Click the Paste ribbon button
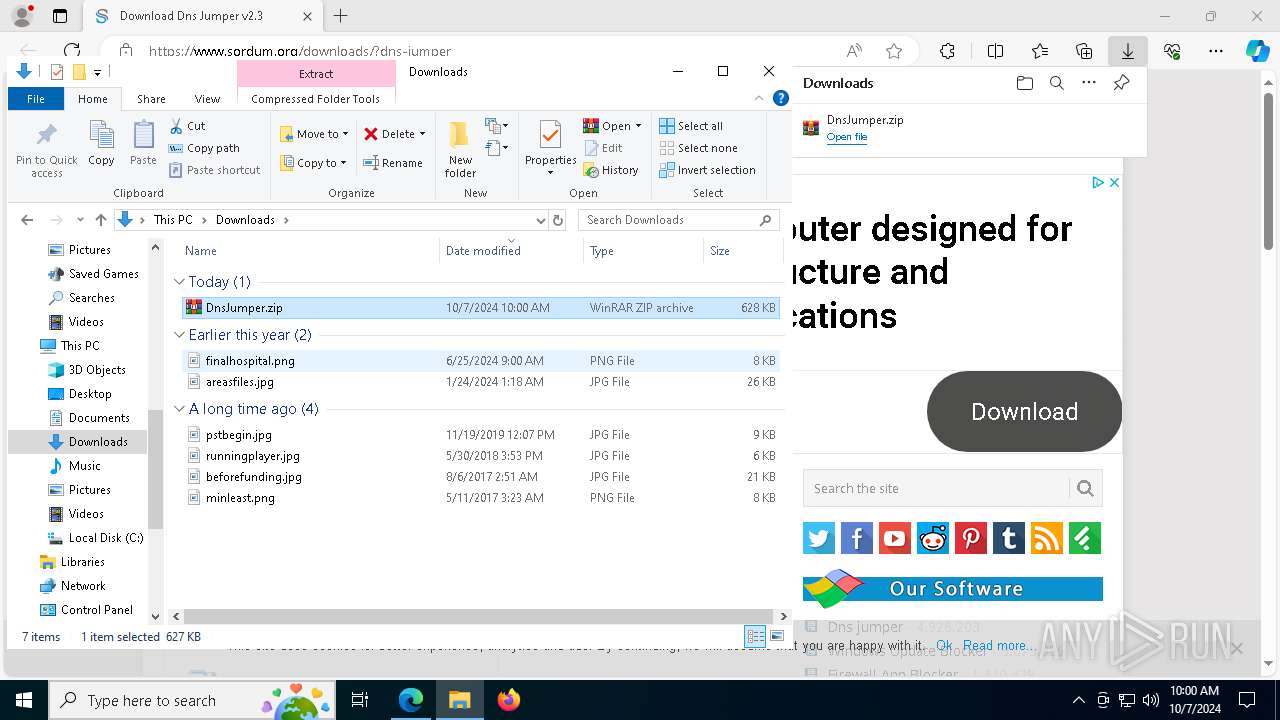The width and height of the screenshot is (1280, 720). (x=143, y=143)
